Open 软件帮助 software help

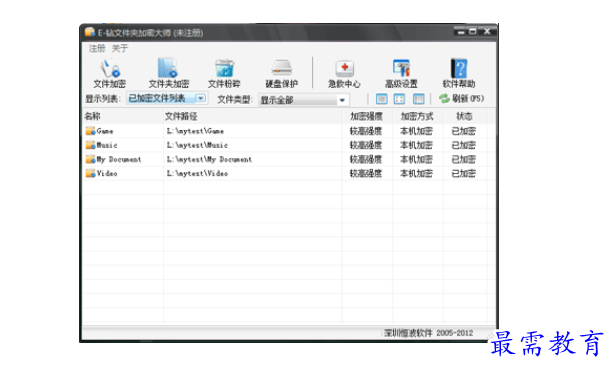(x=459, y=73)
